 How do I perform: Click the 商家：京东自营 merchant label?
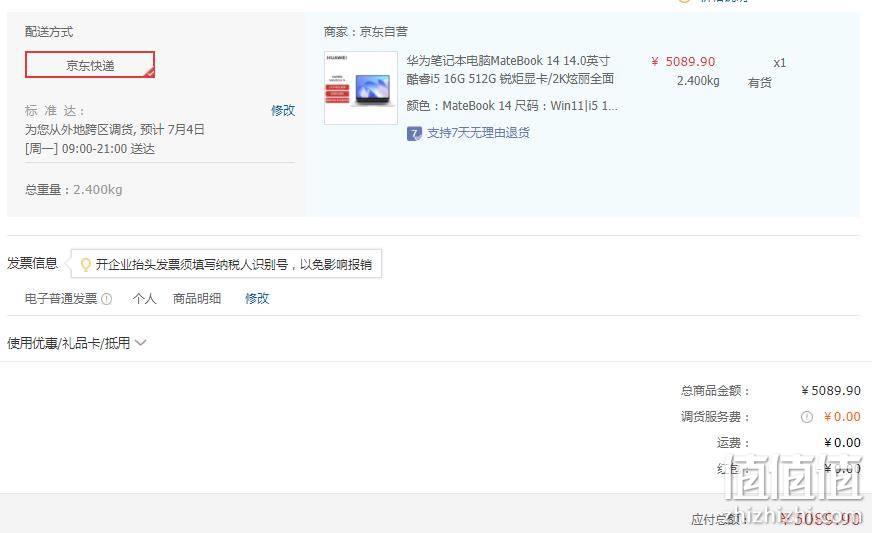click(x=365, y=32)
